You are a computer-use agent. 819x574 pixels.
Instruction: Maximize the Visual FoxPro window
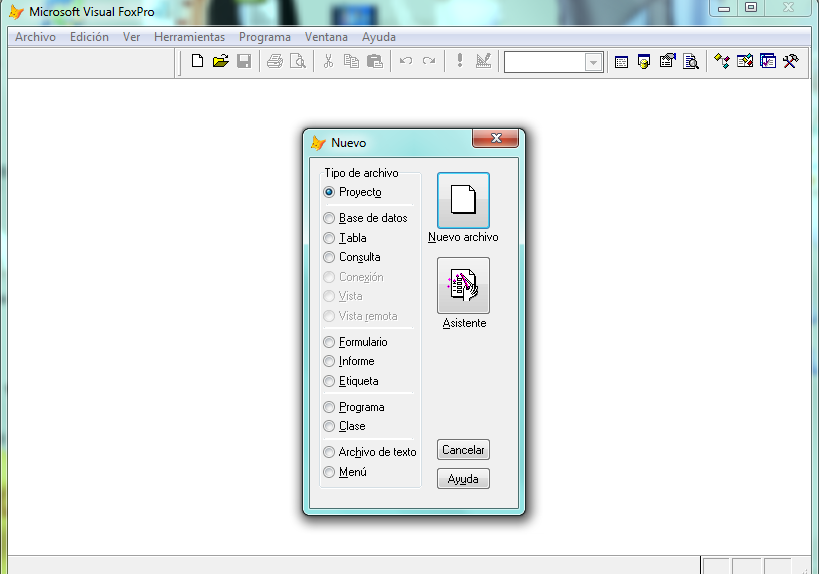point(751,8)
